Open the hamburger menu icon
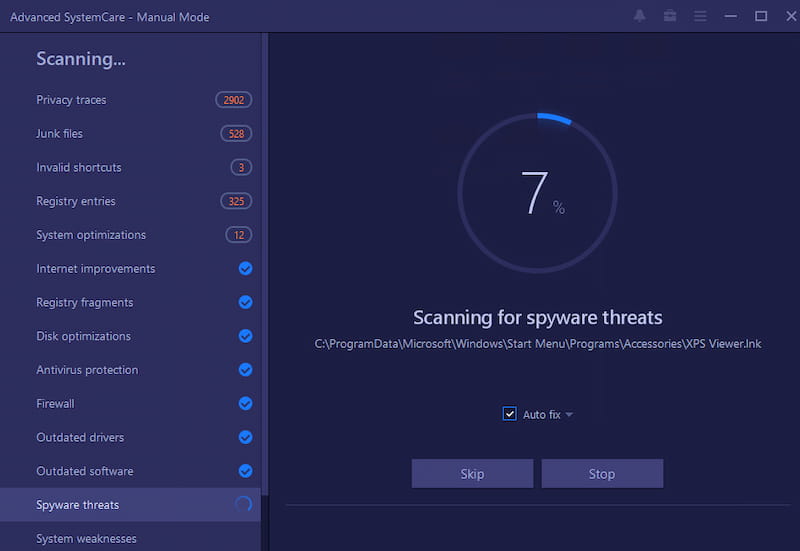 pos(700,16)
